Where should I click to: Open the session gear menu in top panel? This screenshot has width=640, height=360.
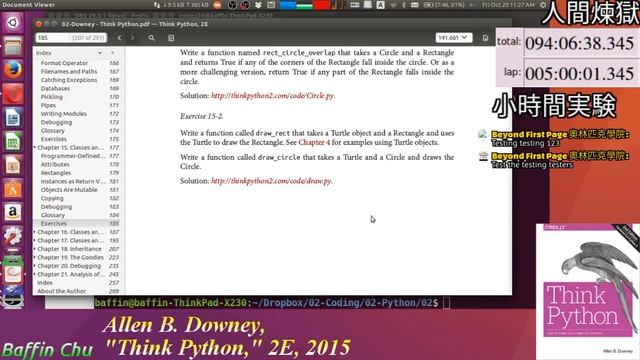(543, 5)
